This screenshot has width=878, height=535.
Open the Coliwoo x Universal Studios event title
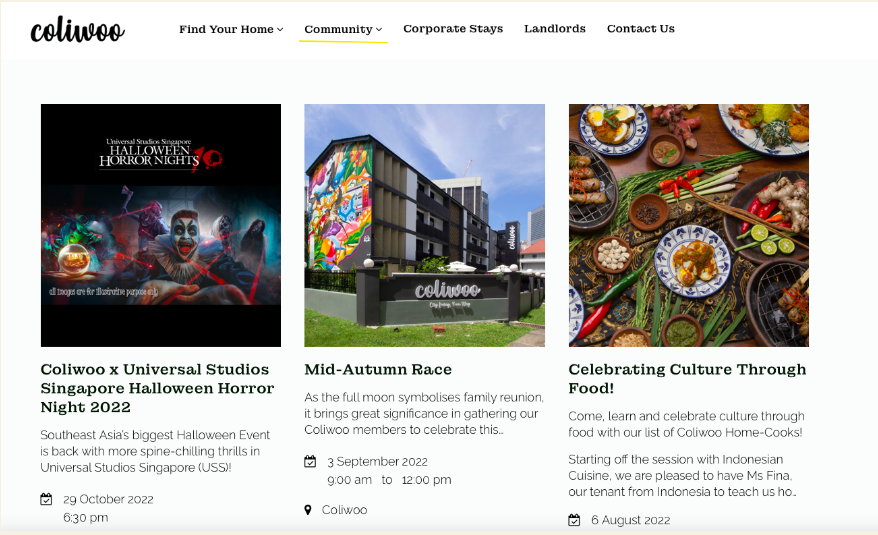[x=157, y=388]
